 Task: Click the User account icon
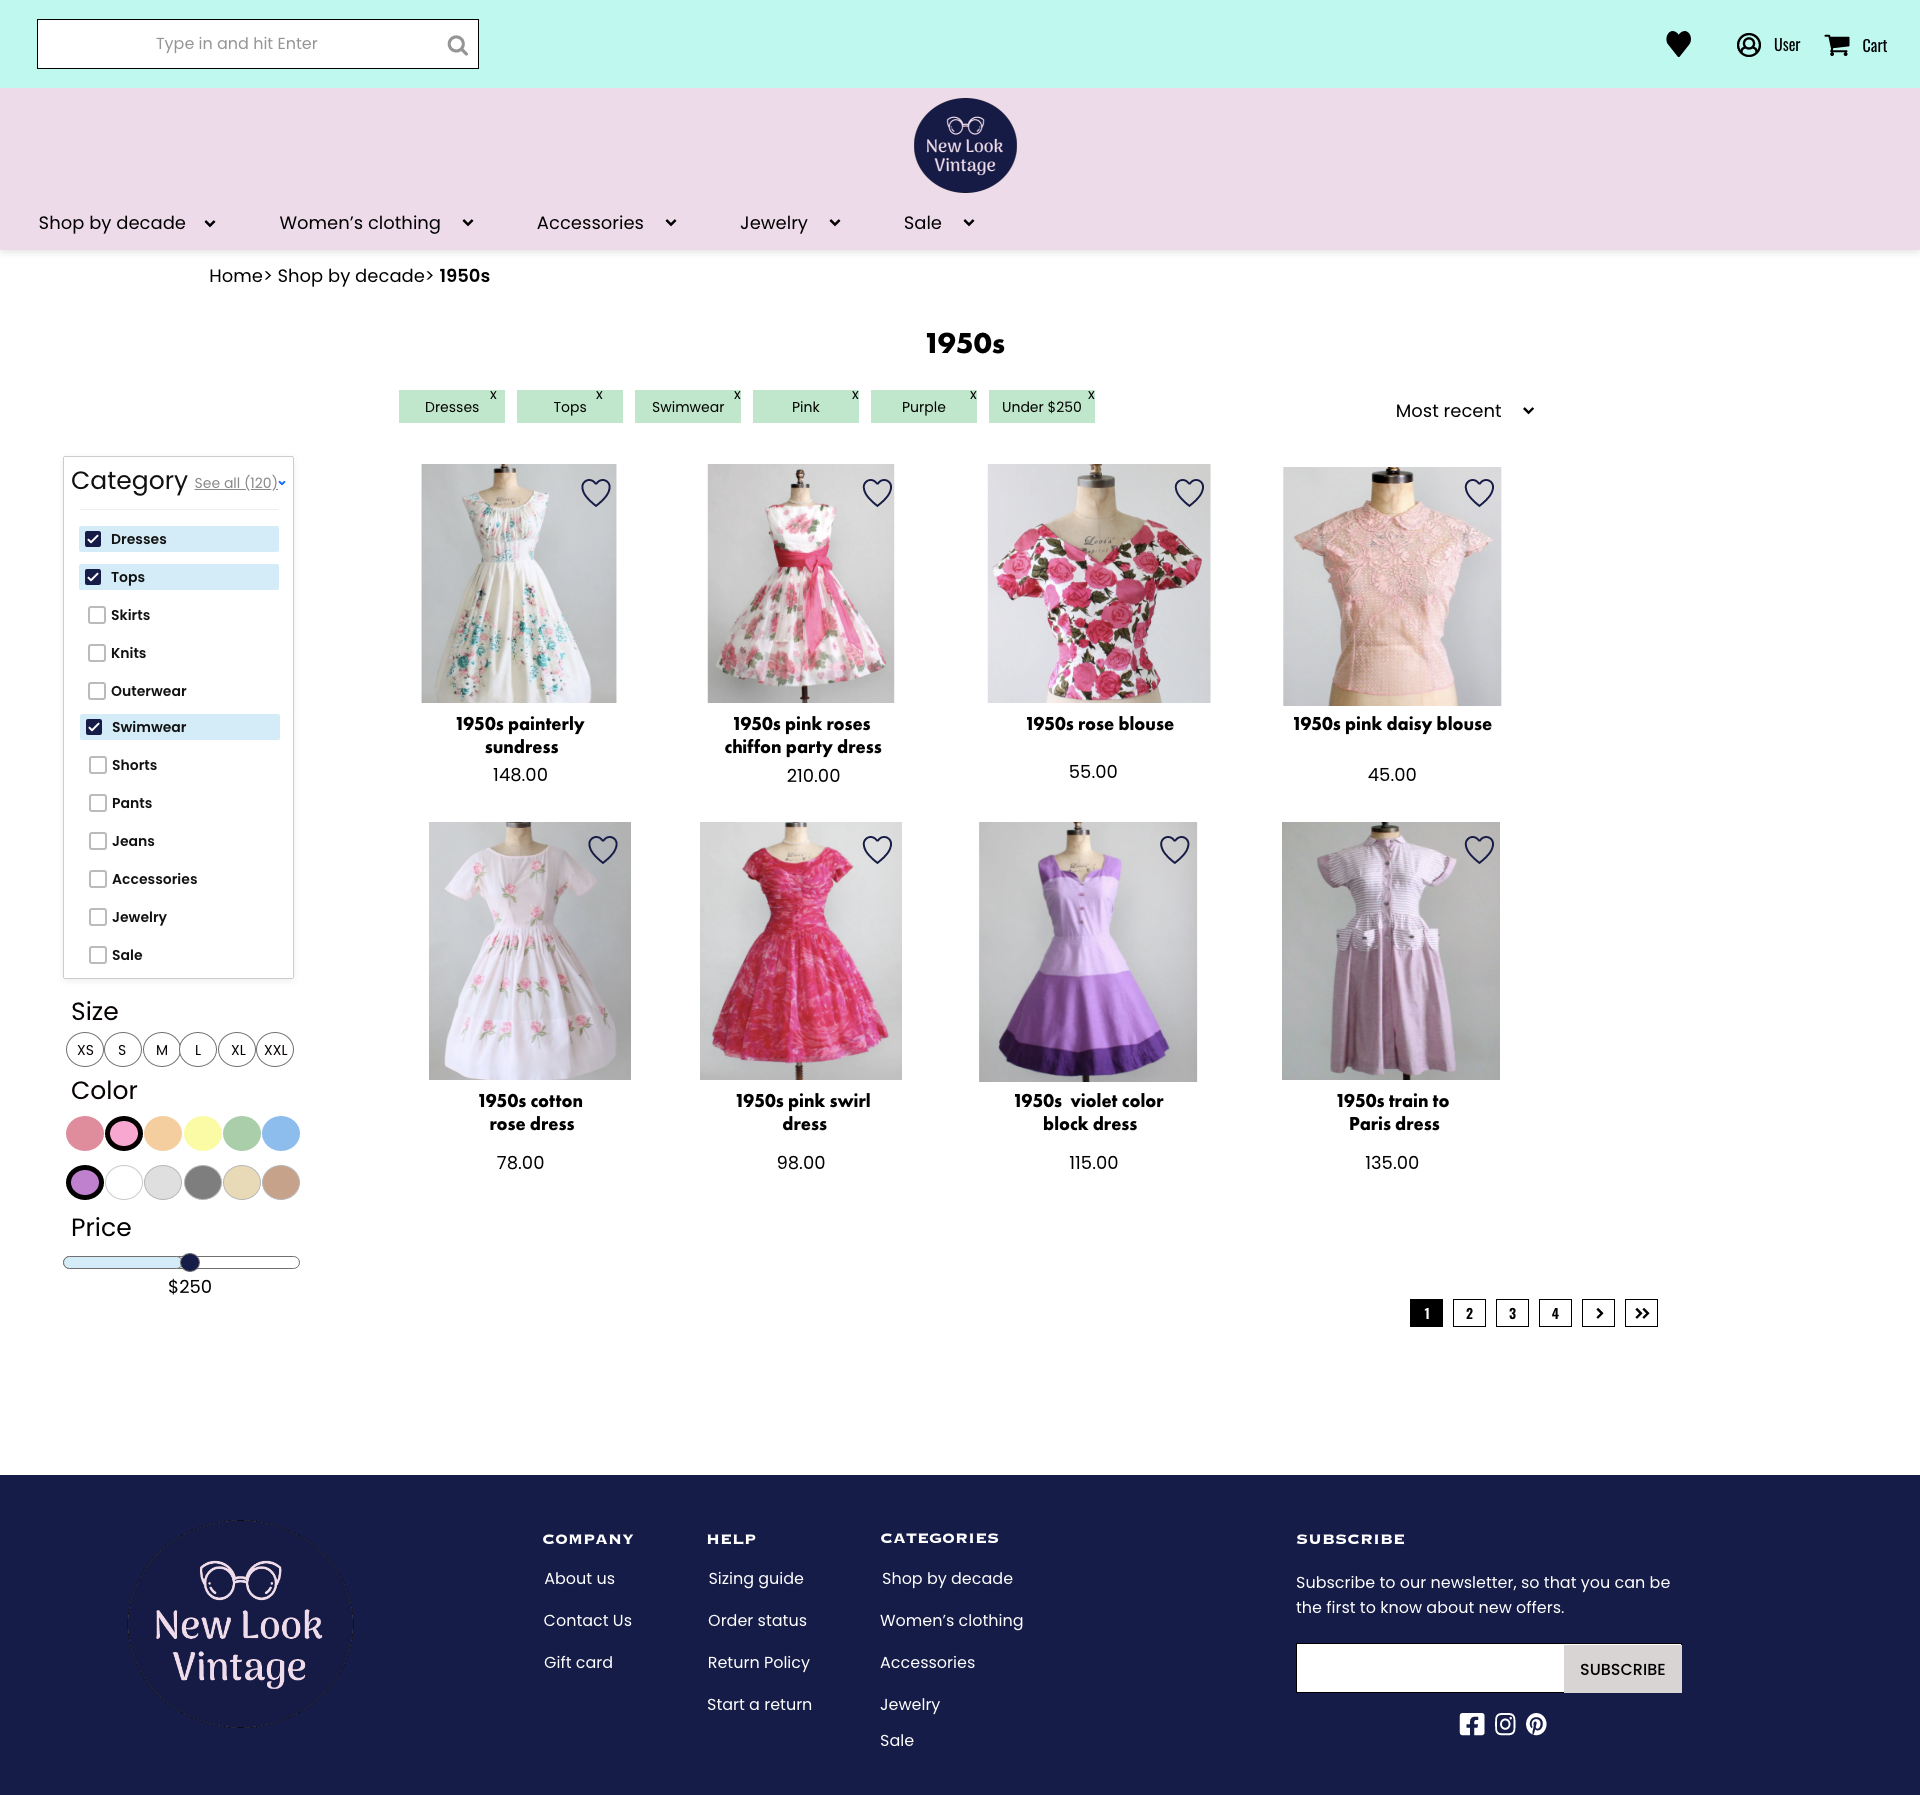click(x=1747, y=44)
